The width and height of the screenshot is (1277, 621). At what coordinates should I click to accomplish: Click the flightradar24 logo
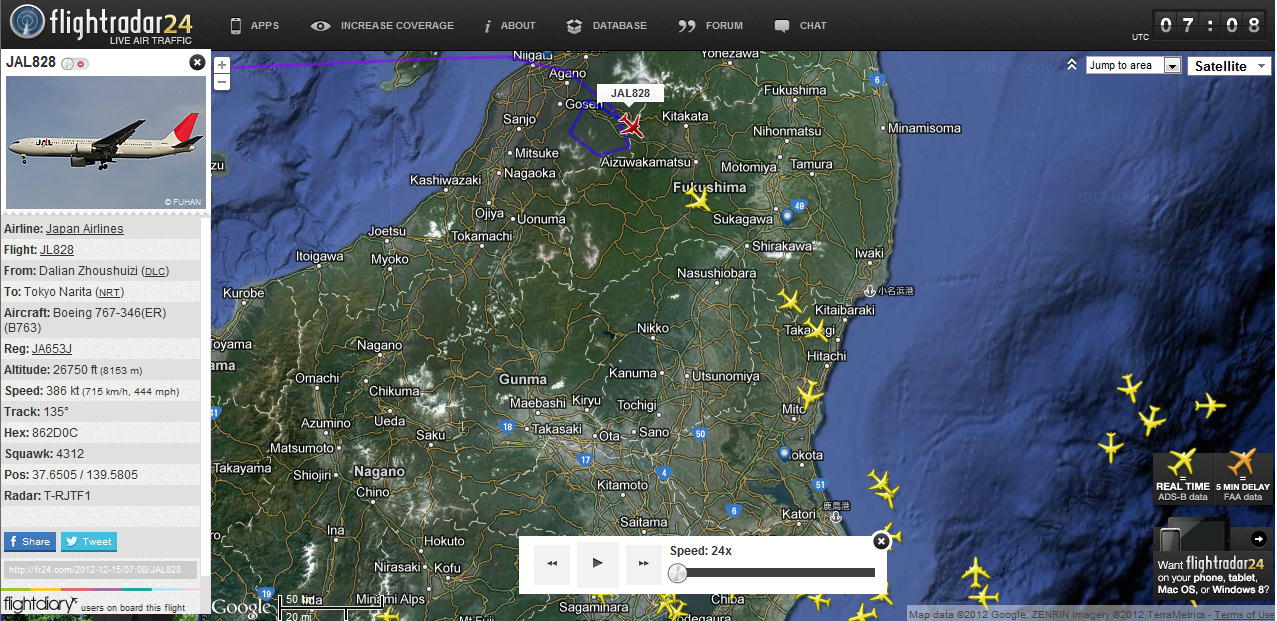pos(100,25)
